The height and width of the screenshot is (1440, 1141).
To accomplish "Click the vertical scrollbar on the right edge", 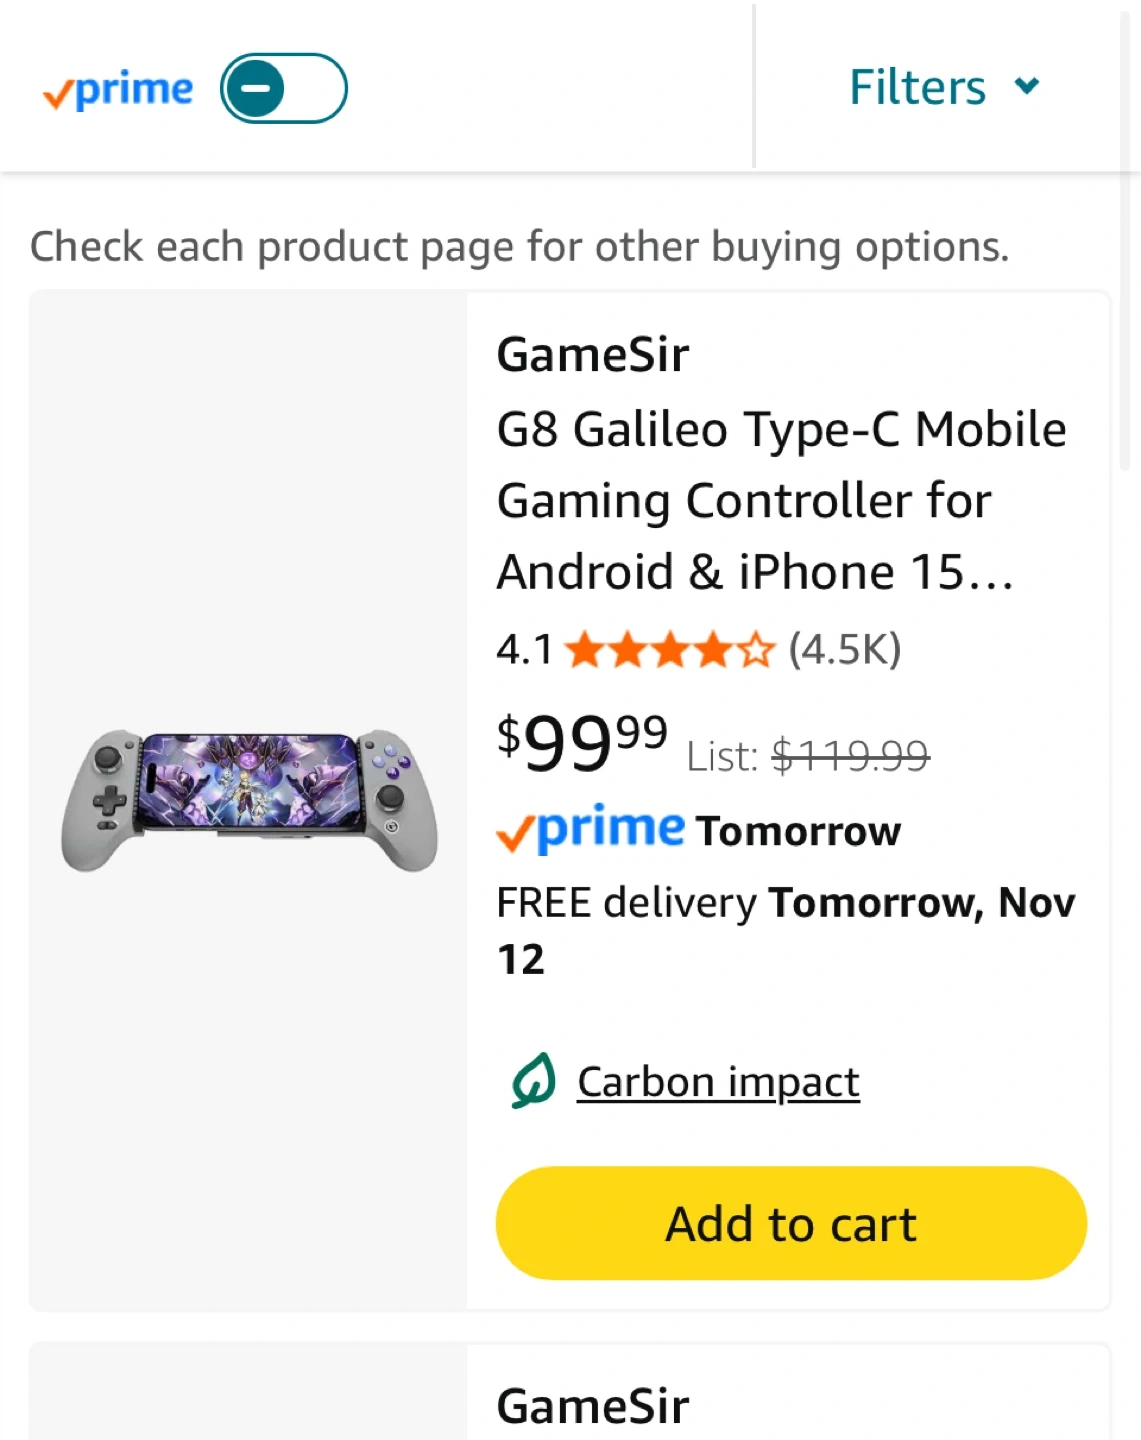I will 1124,240.
